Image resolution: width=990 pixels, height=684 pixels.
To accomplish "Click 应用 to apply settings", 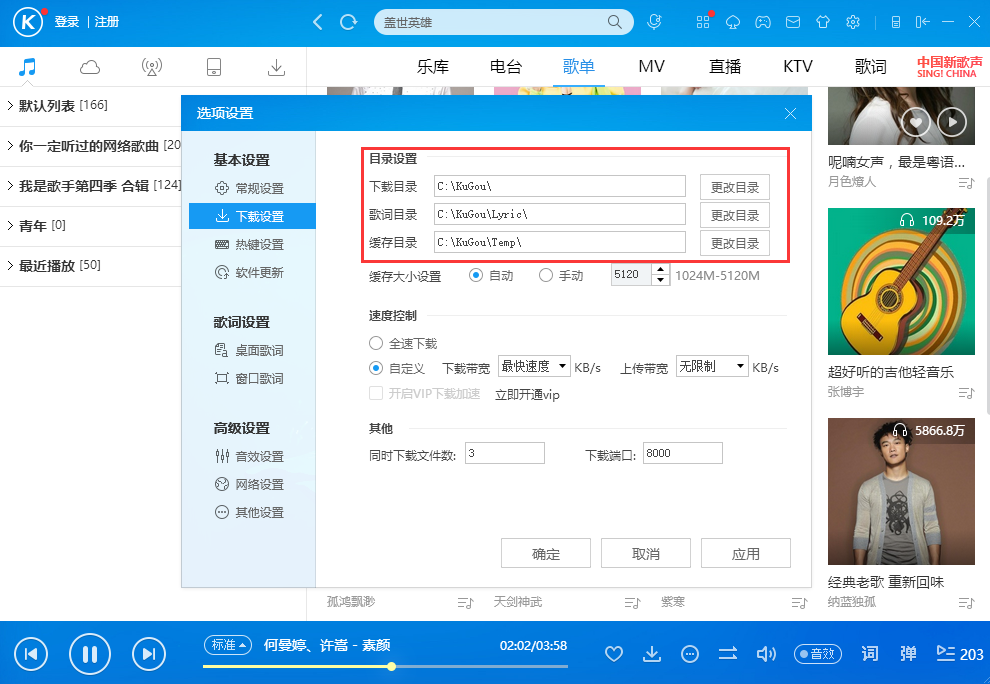I will [x=745, y=552].
